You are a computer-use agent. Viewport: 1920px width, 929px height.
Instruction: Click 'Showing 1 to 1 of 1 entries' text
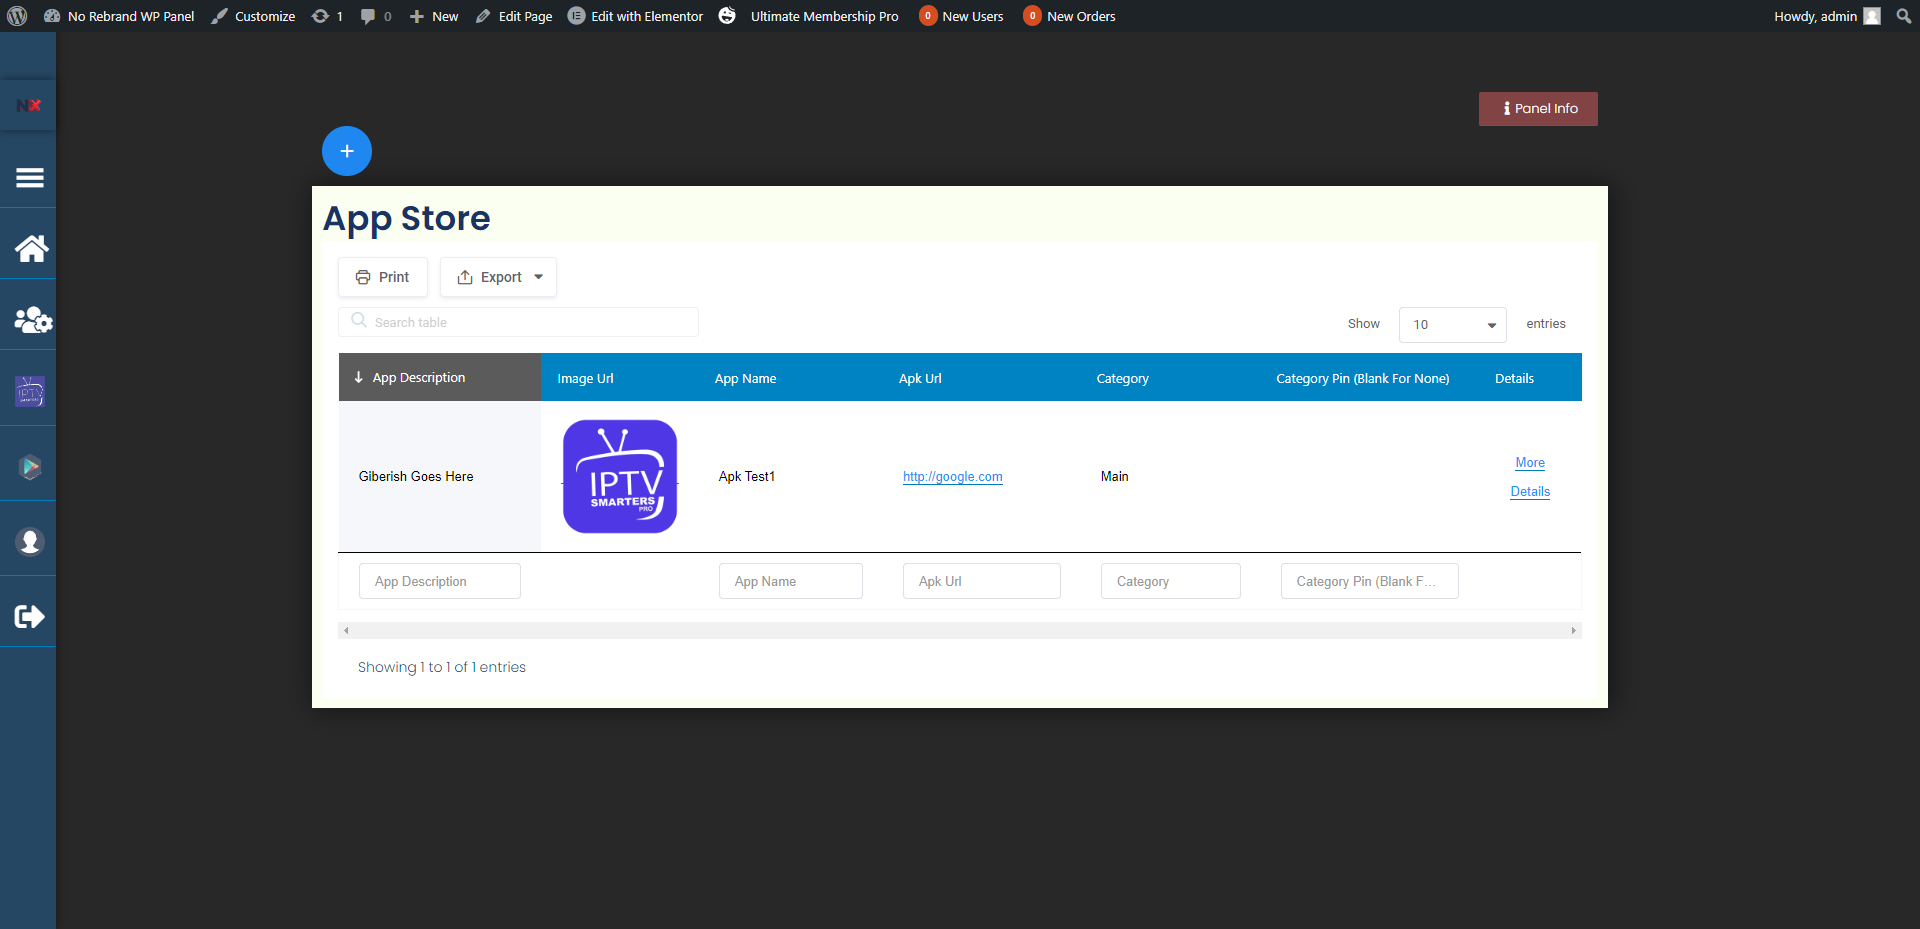(x=441, y=667)
